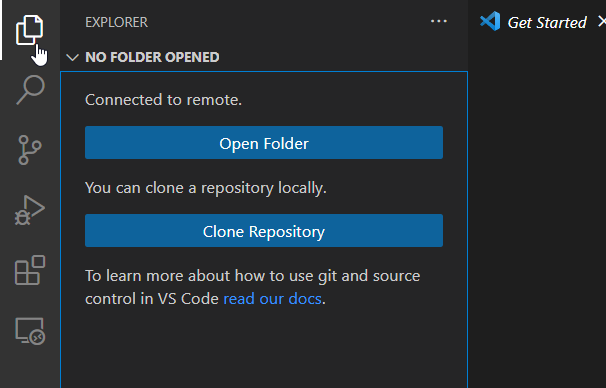Screen dimensions: 606x388
Task: Switch to the Source Control view
Action: click(29, 150)
